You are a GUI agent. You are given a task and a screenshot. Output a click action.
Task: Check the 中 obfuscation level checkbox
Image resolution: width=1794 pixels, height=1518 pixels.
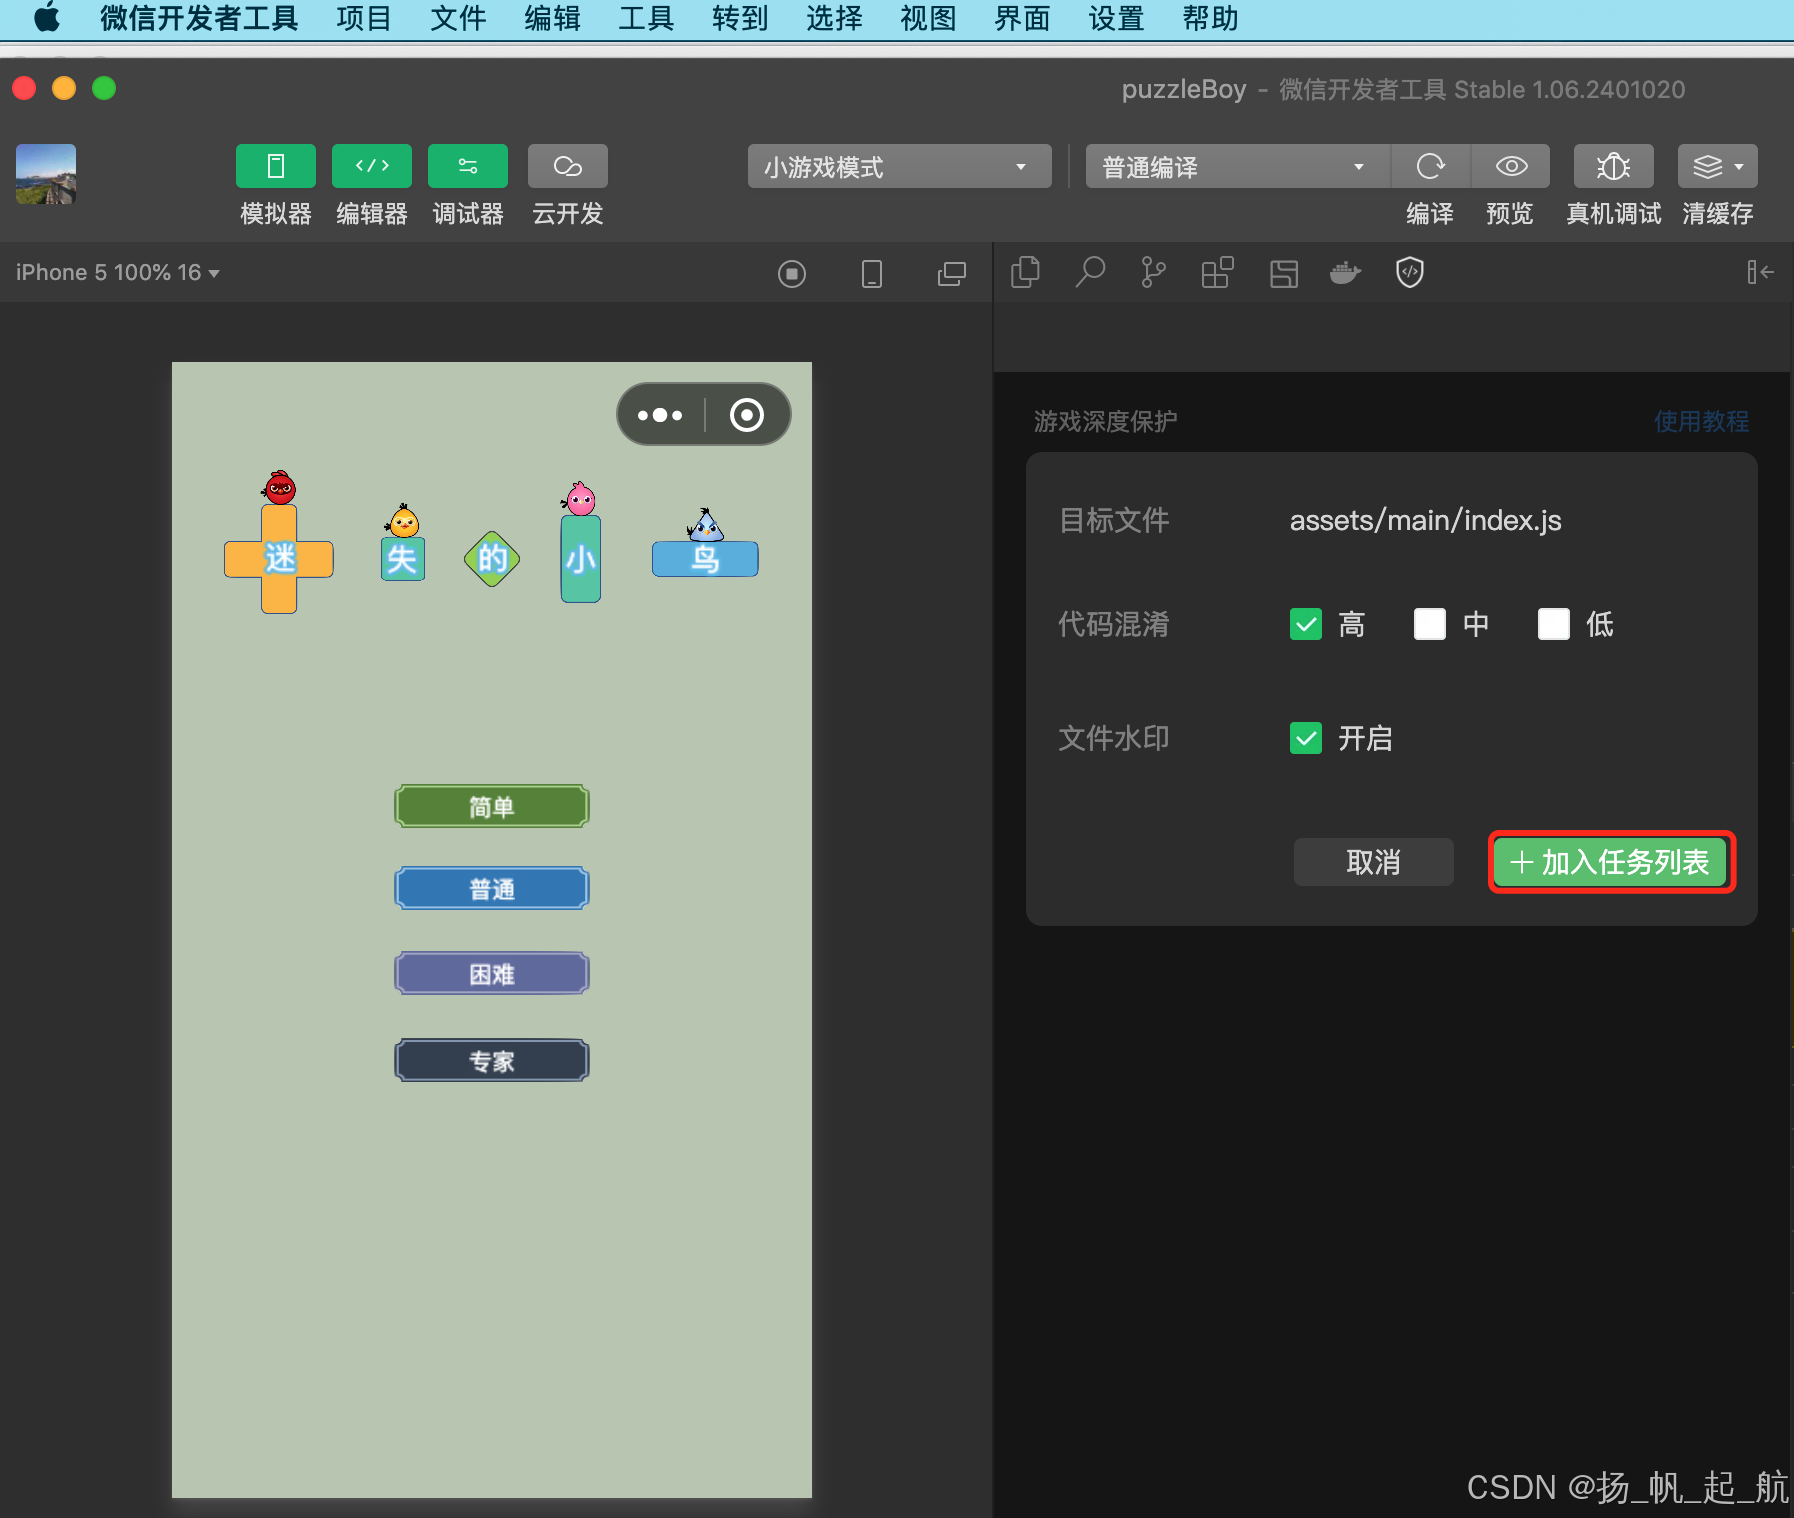1430,624
